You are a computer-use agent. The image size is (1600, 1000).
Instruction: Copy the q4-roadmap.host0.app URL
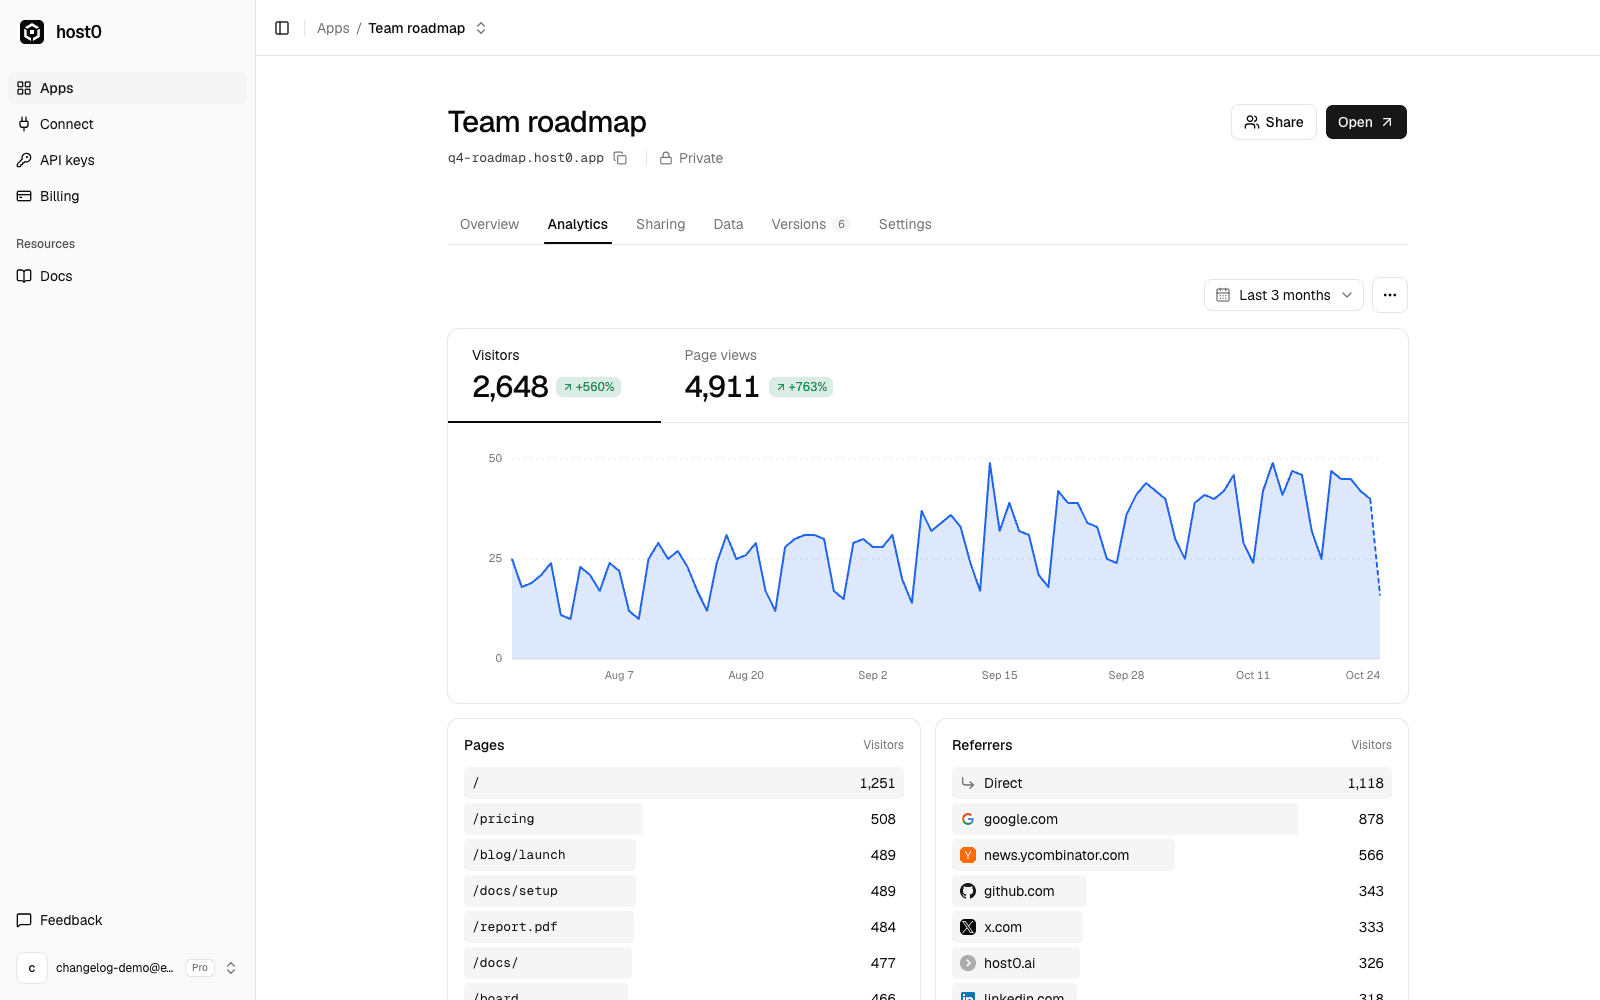pos(620,158)
